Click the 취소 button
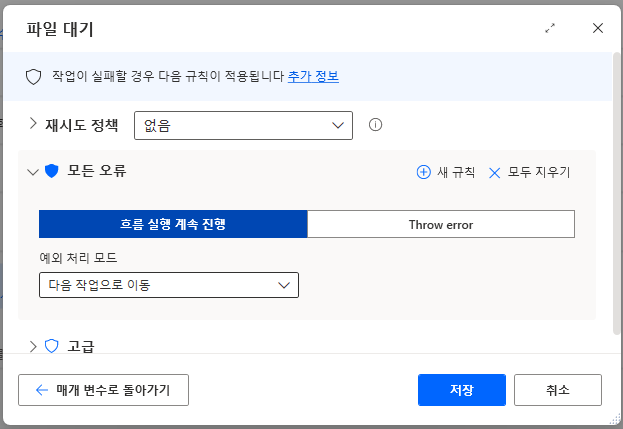Viewport: 623px width, 429px height. pyautogui.click(x=558, y=390)
